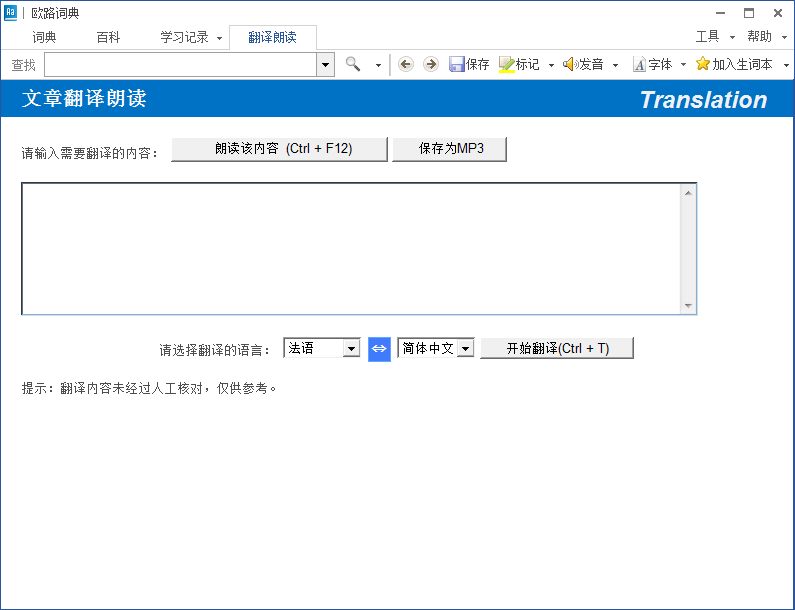Swap languages with the blue arrow button

[x=379, y=348]
